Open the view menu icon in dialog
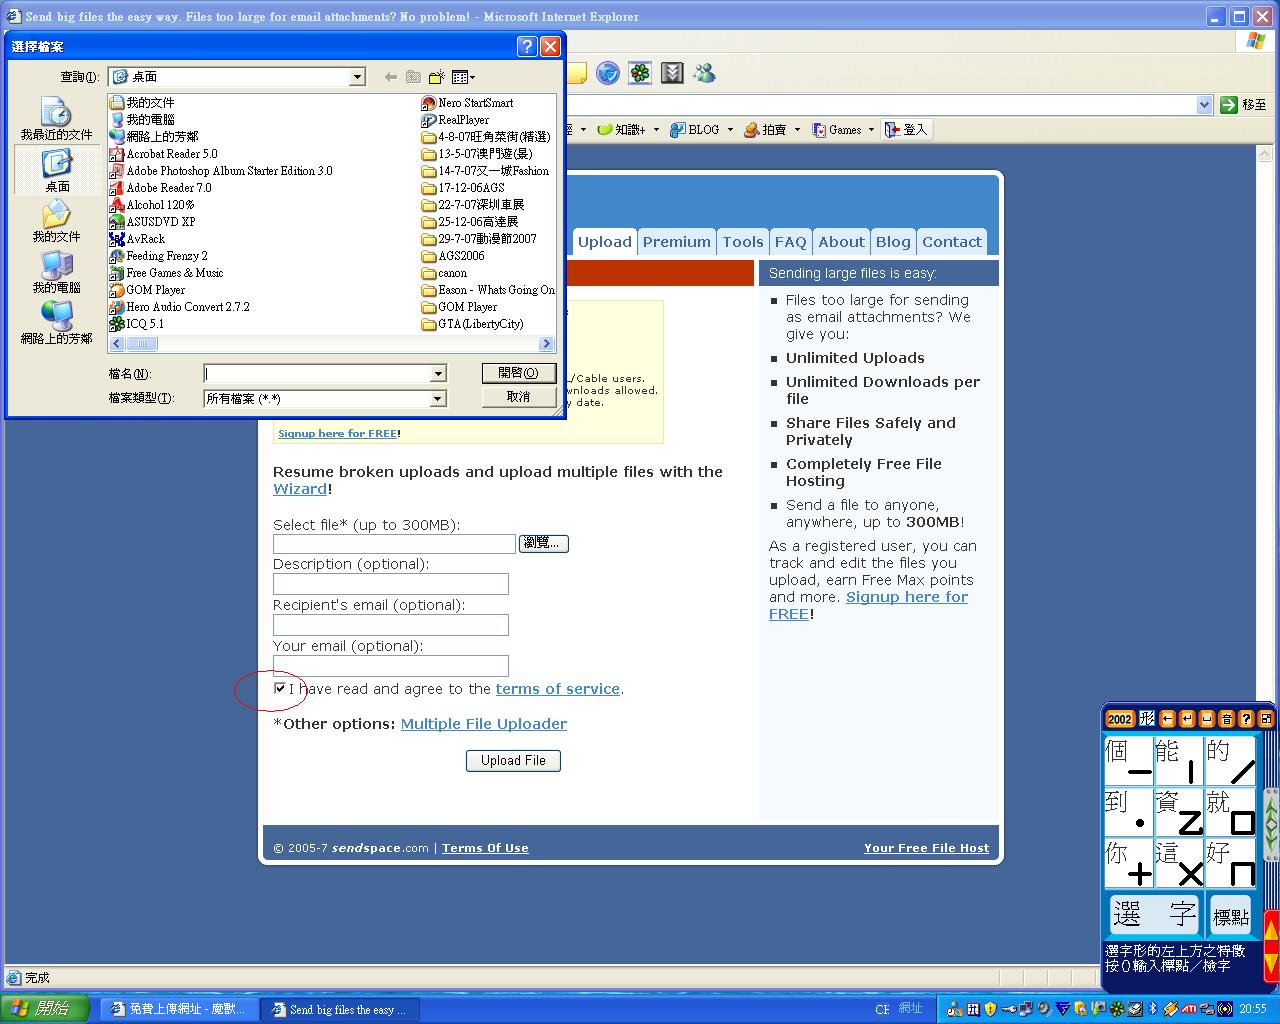Screen dimensions: 1280x1024 (462, 77)
